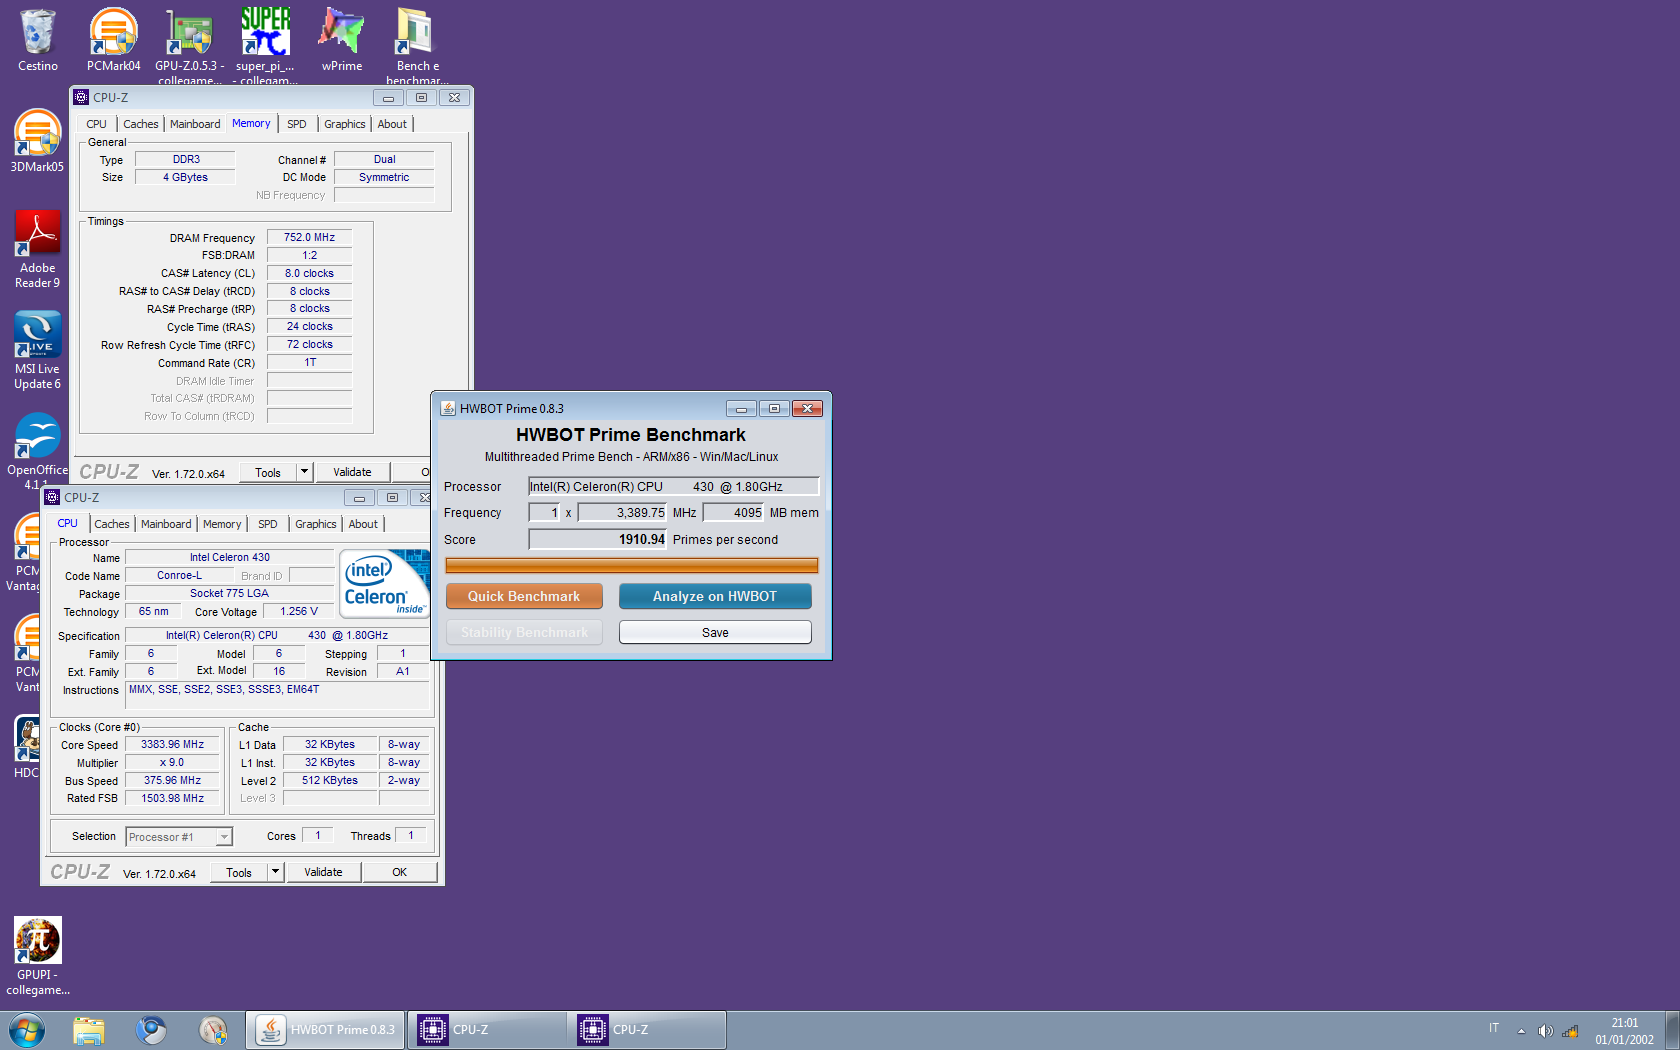Select About tab in lower CPU-Z window

363,524
